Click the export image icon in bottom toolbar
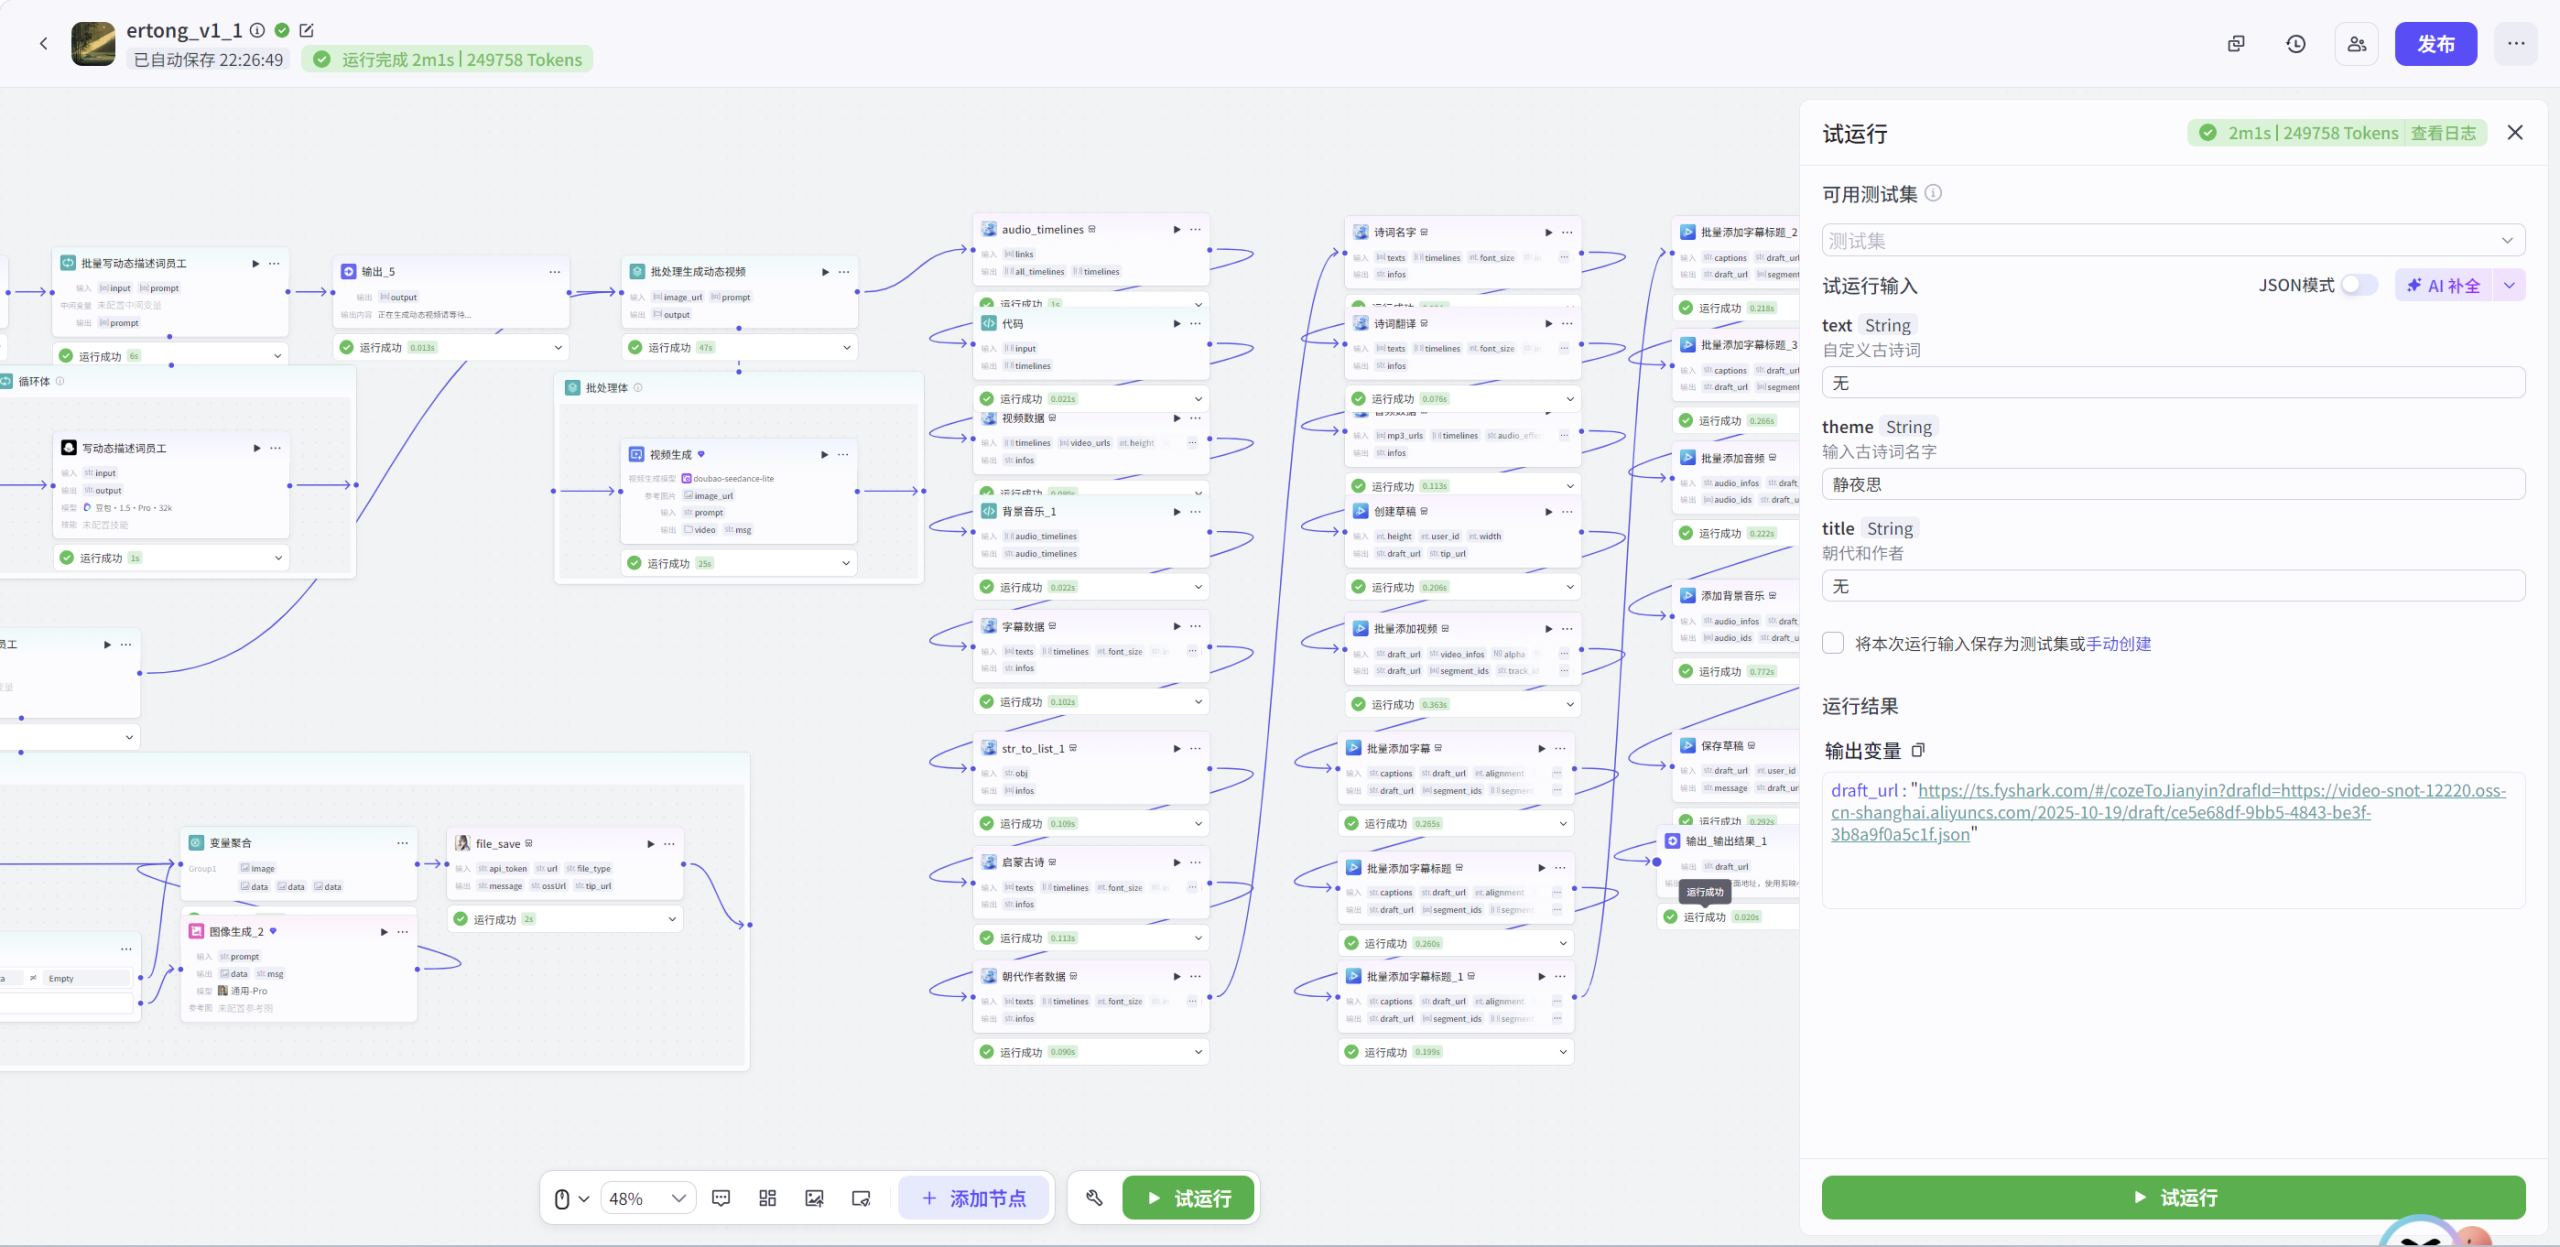Image resolution: width=2560 pixels, height=1247 pixels. pos(814,1198)
